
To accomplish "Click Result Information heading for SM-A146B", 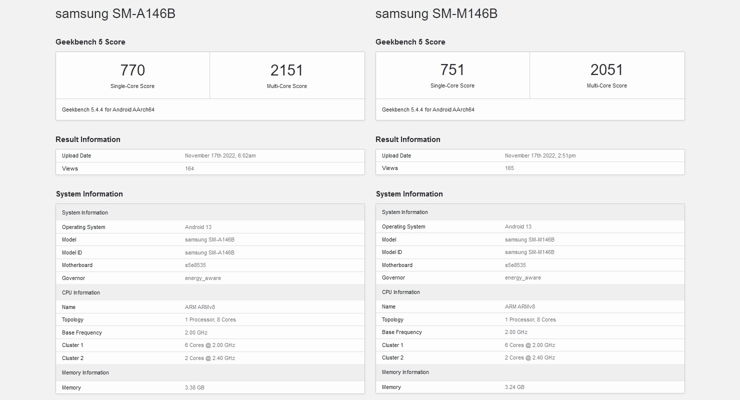I will [88, 140].
